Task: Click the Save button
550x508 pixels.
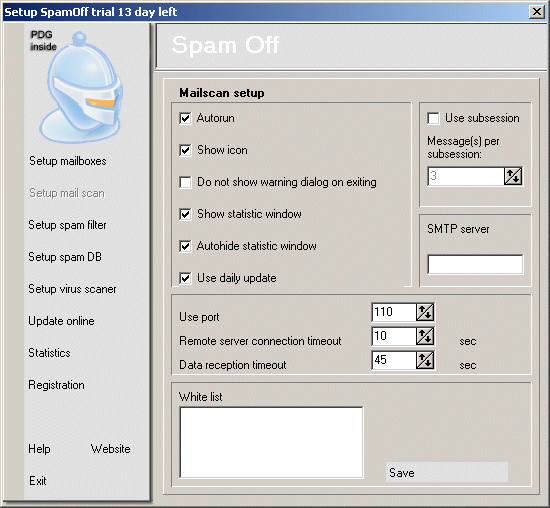Action: point(447,473)
